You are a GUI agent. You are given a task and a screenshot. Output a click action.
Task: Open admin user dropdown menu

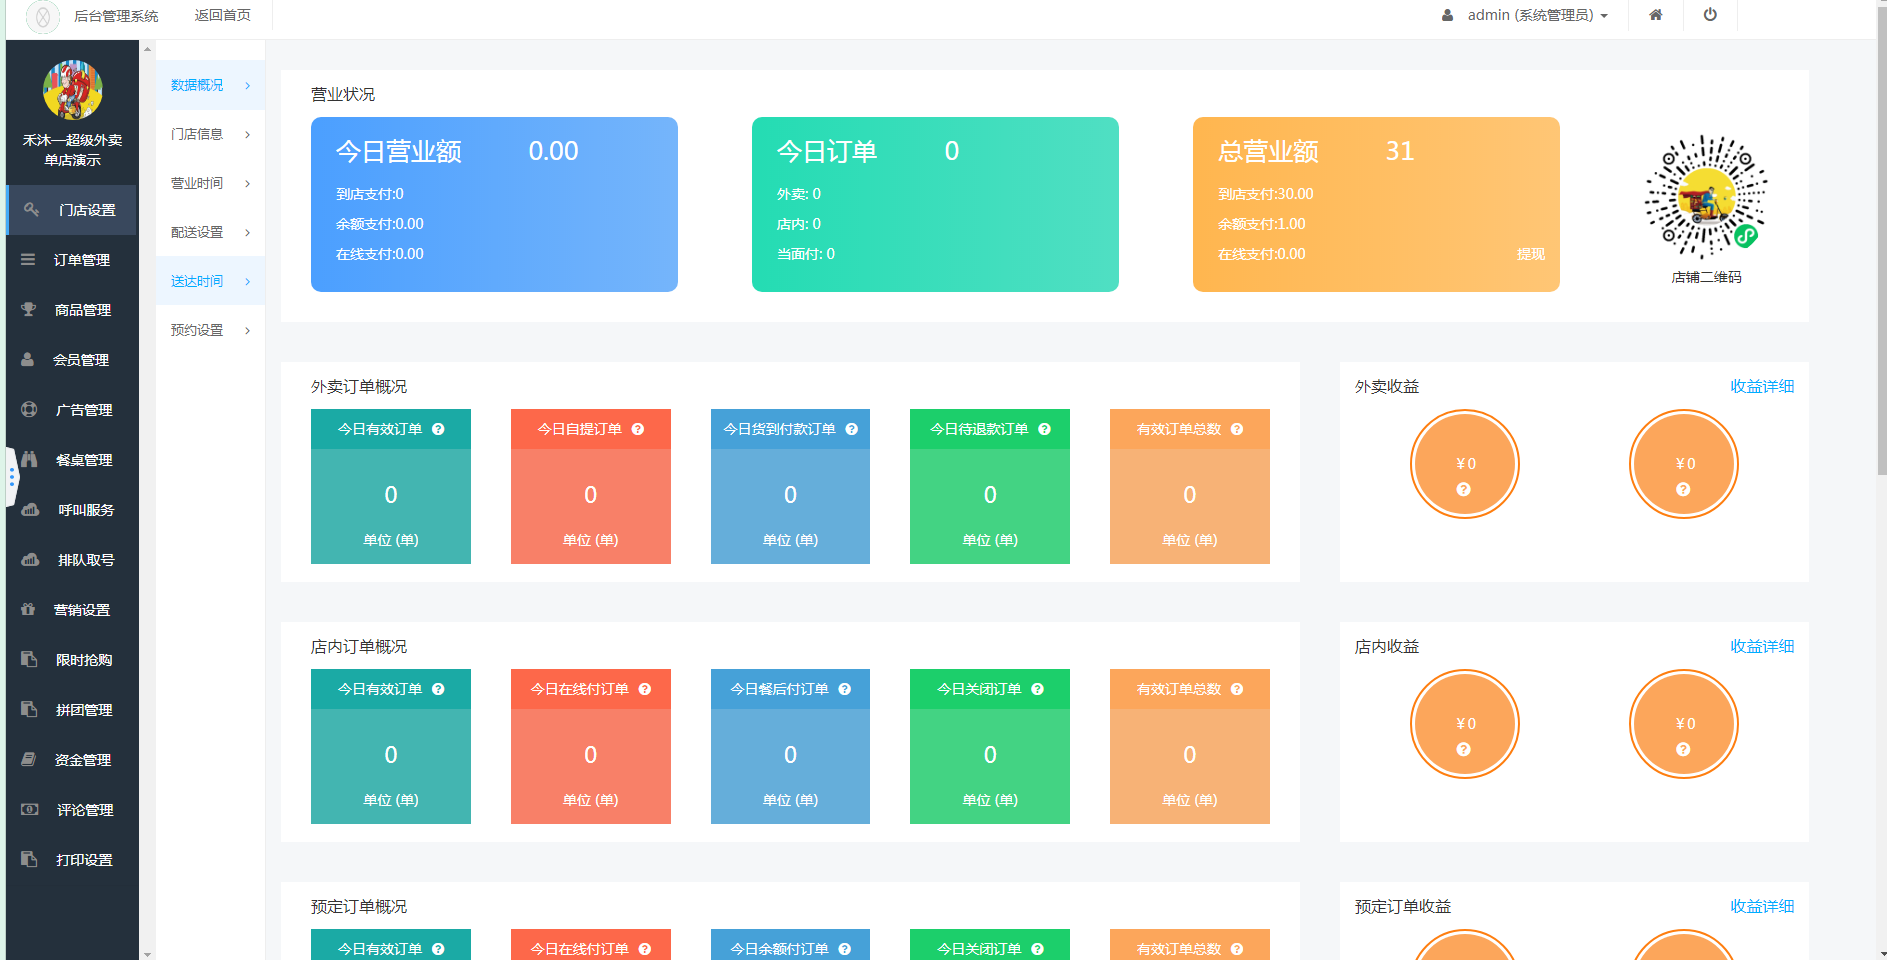tap(1528, 15)
